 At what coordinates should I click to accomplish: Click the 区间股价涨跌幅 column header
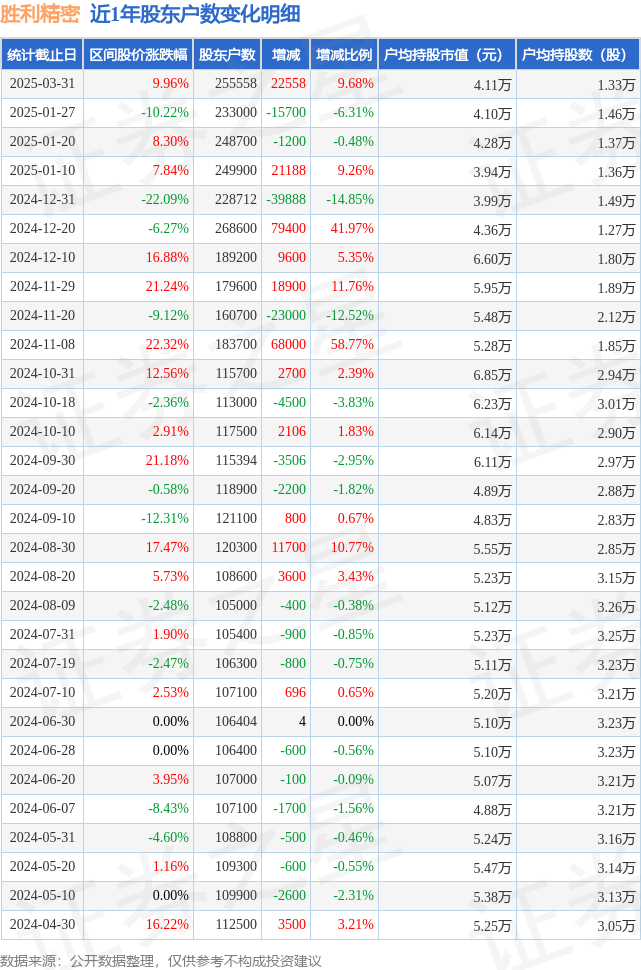pos(138,55)
